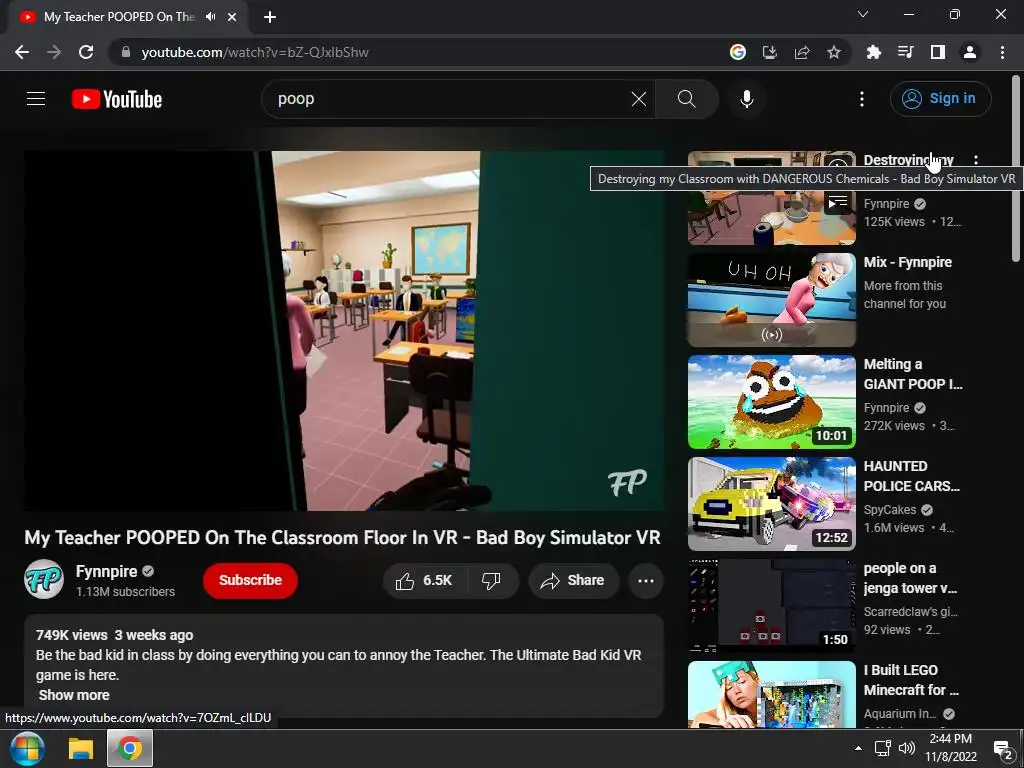This screenshot has width=1024, height=768.
Task: Open File Explorer from the taskbar
Action: point(82,748)
